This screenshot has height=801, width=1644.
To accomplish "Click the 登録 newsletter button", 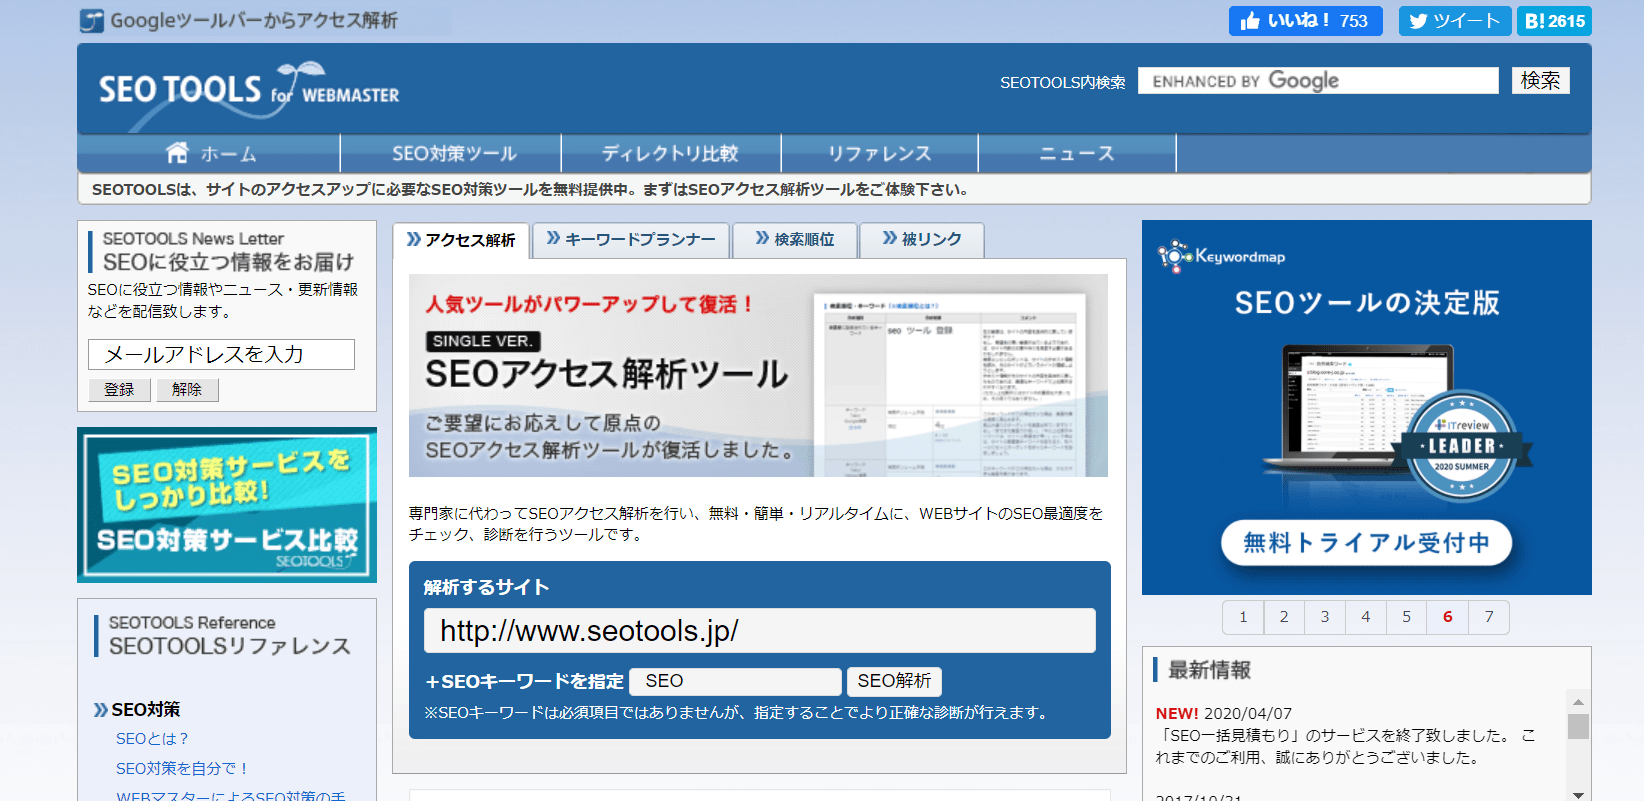I will (x=119, y=389).
